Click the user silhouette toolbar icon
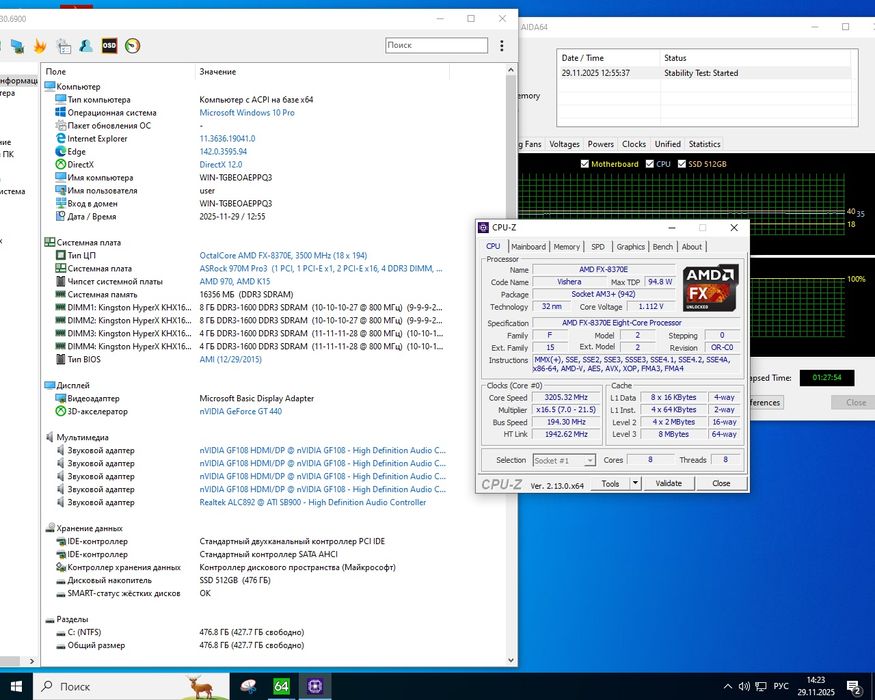Screen dimensions: 875x700 tap(86, 46)
